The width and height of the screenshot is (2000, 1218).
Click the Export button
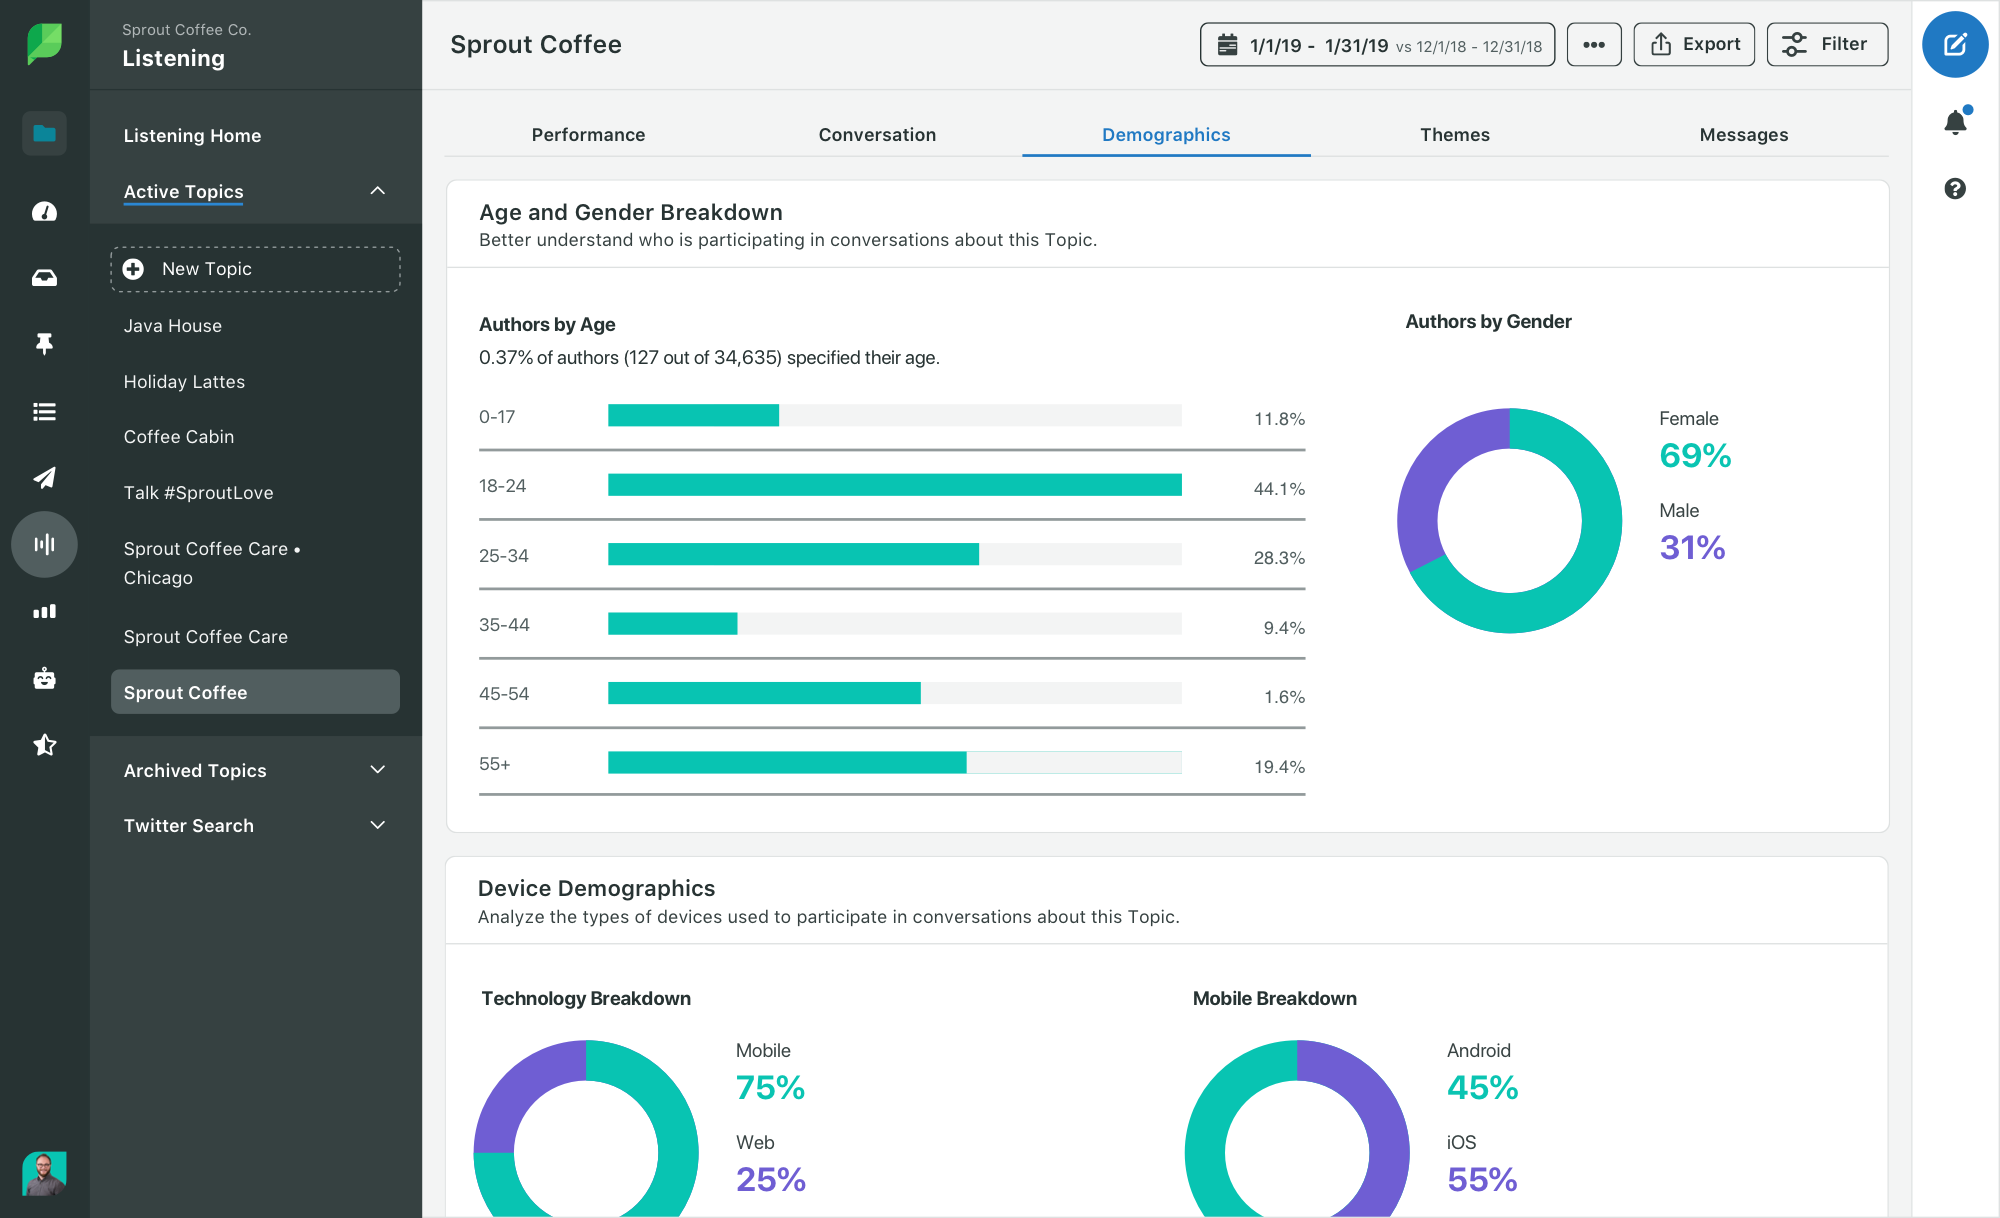point(1694,44)
